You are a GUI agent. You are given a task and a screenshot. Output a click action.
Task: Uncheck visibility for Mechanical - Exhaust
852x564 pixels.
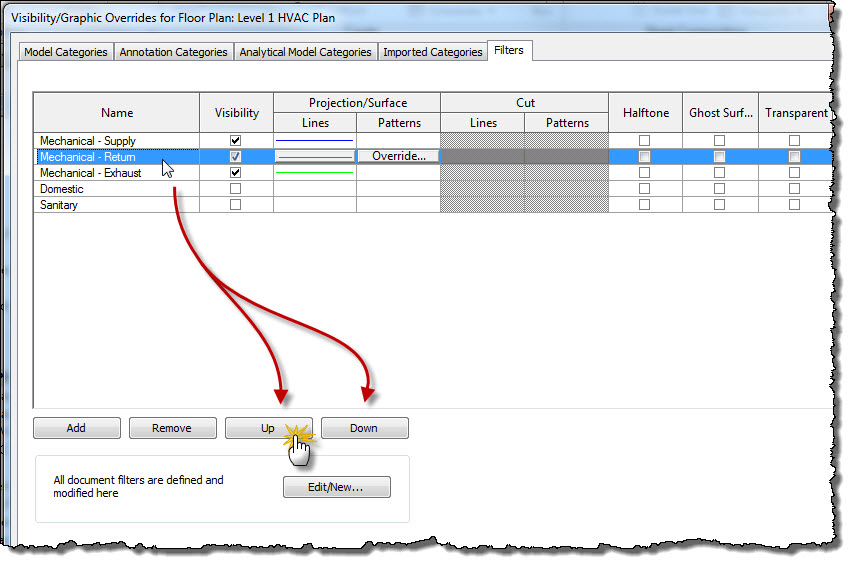coord(235,172)
